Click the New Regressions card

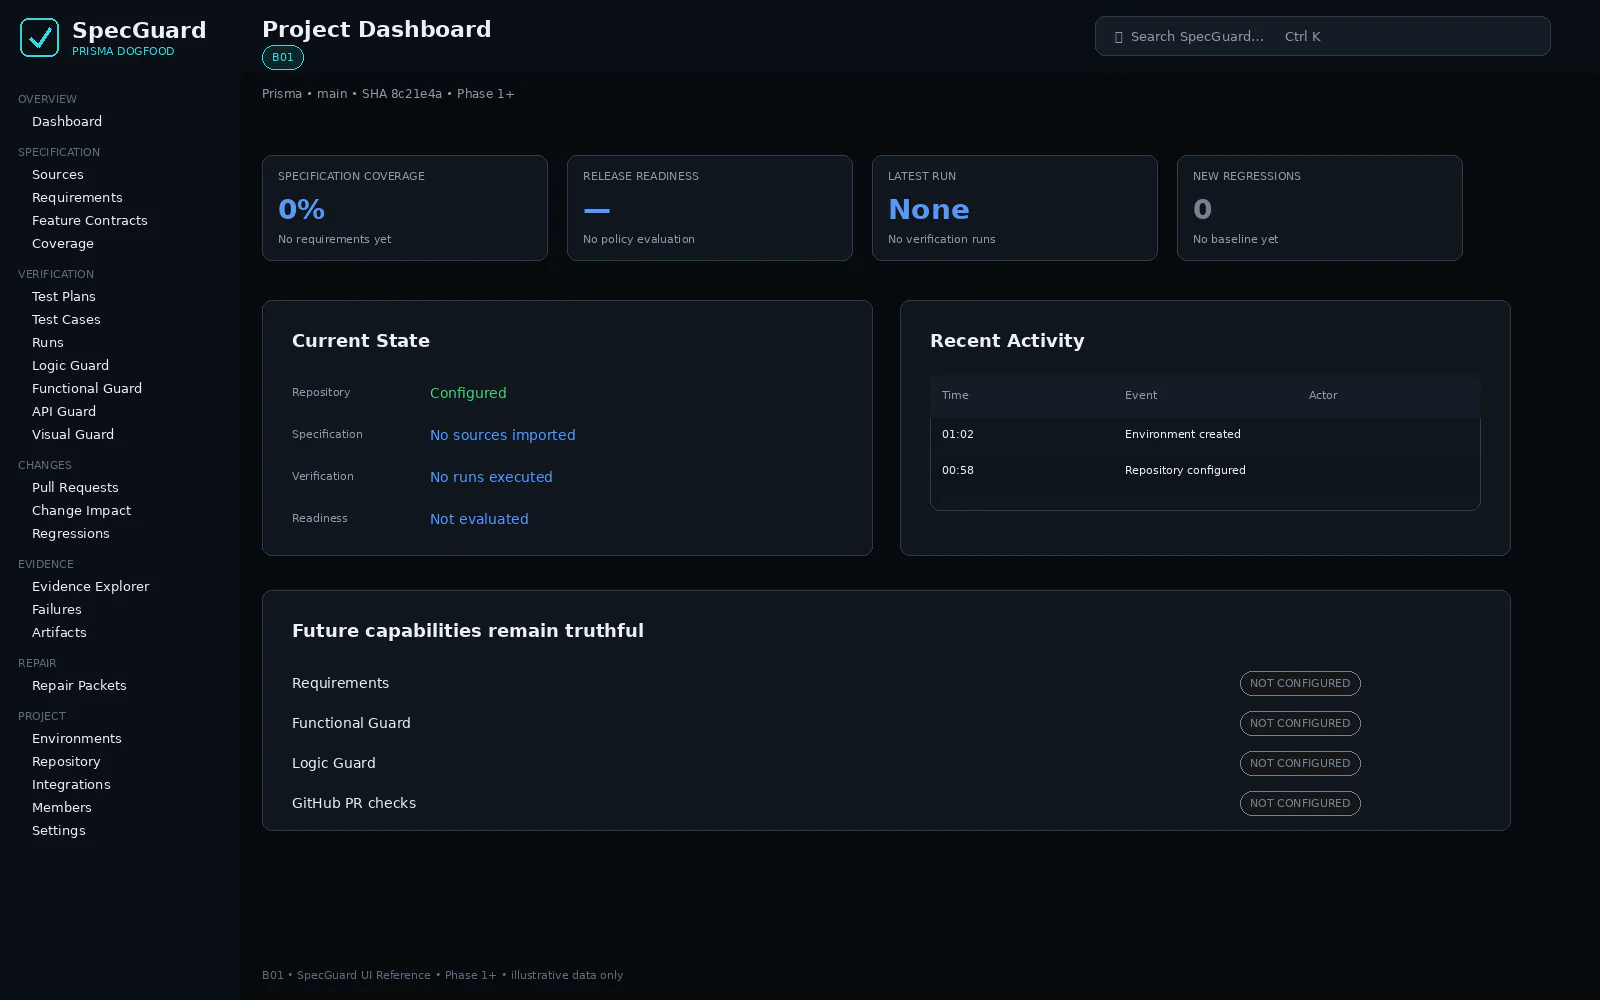[x=1320, y=208]
